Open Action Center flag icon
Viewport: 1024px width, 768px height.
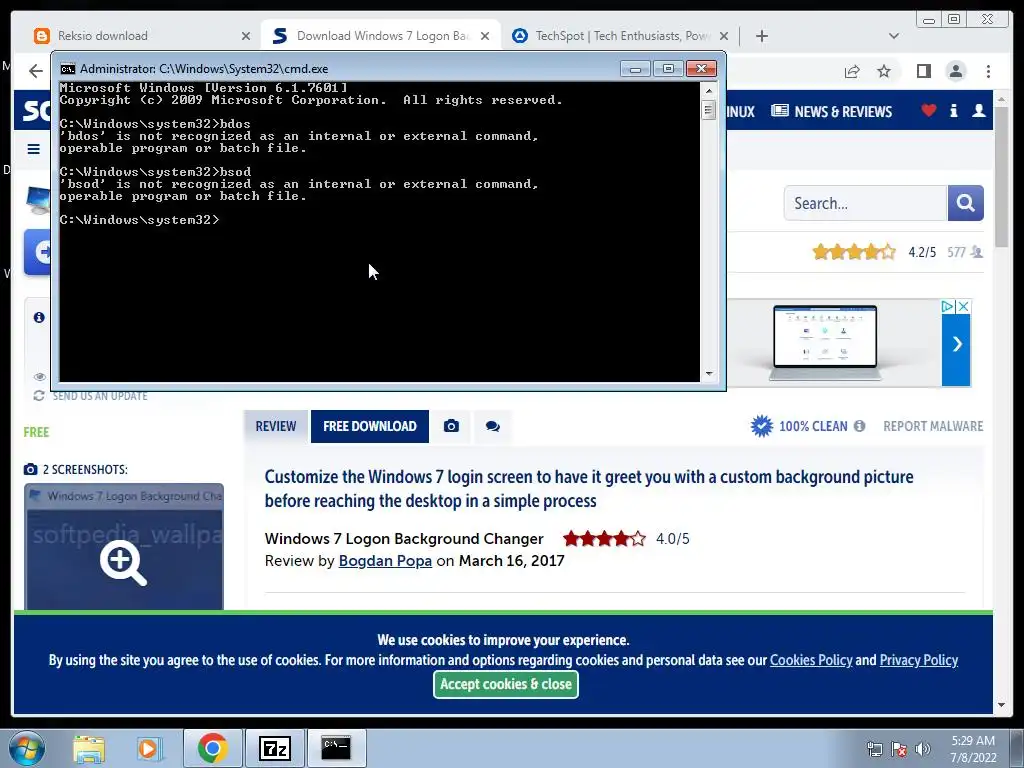pyautogui.click(x=899, y=749)
